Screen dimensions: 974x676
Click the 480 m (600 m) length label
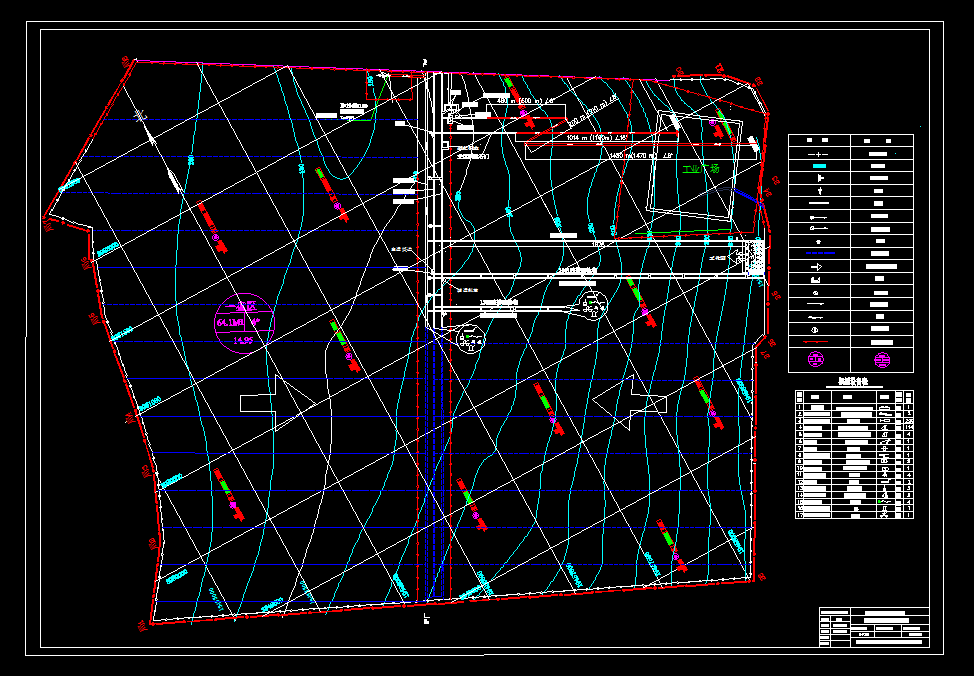point(525,100)
